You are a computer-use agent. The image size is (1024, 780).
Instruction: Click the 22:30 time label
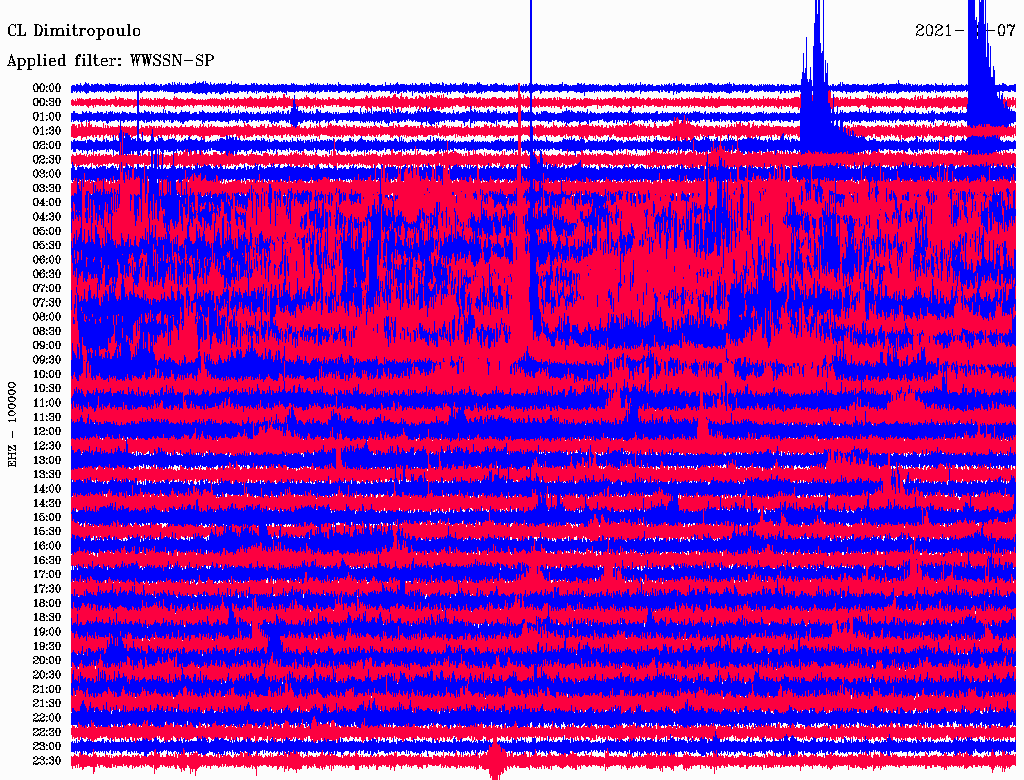[47, 732]
